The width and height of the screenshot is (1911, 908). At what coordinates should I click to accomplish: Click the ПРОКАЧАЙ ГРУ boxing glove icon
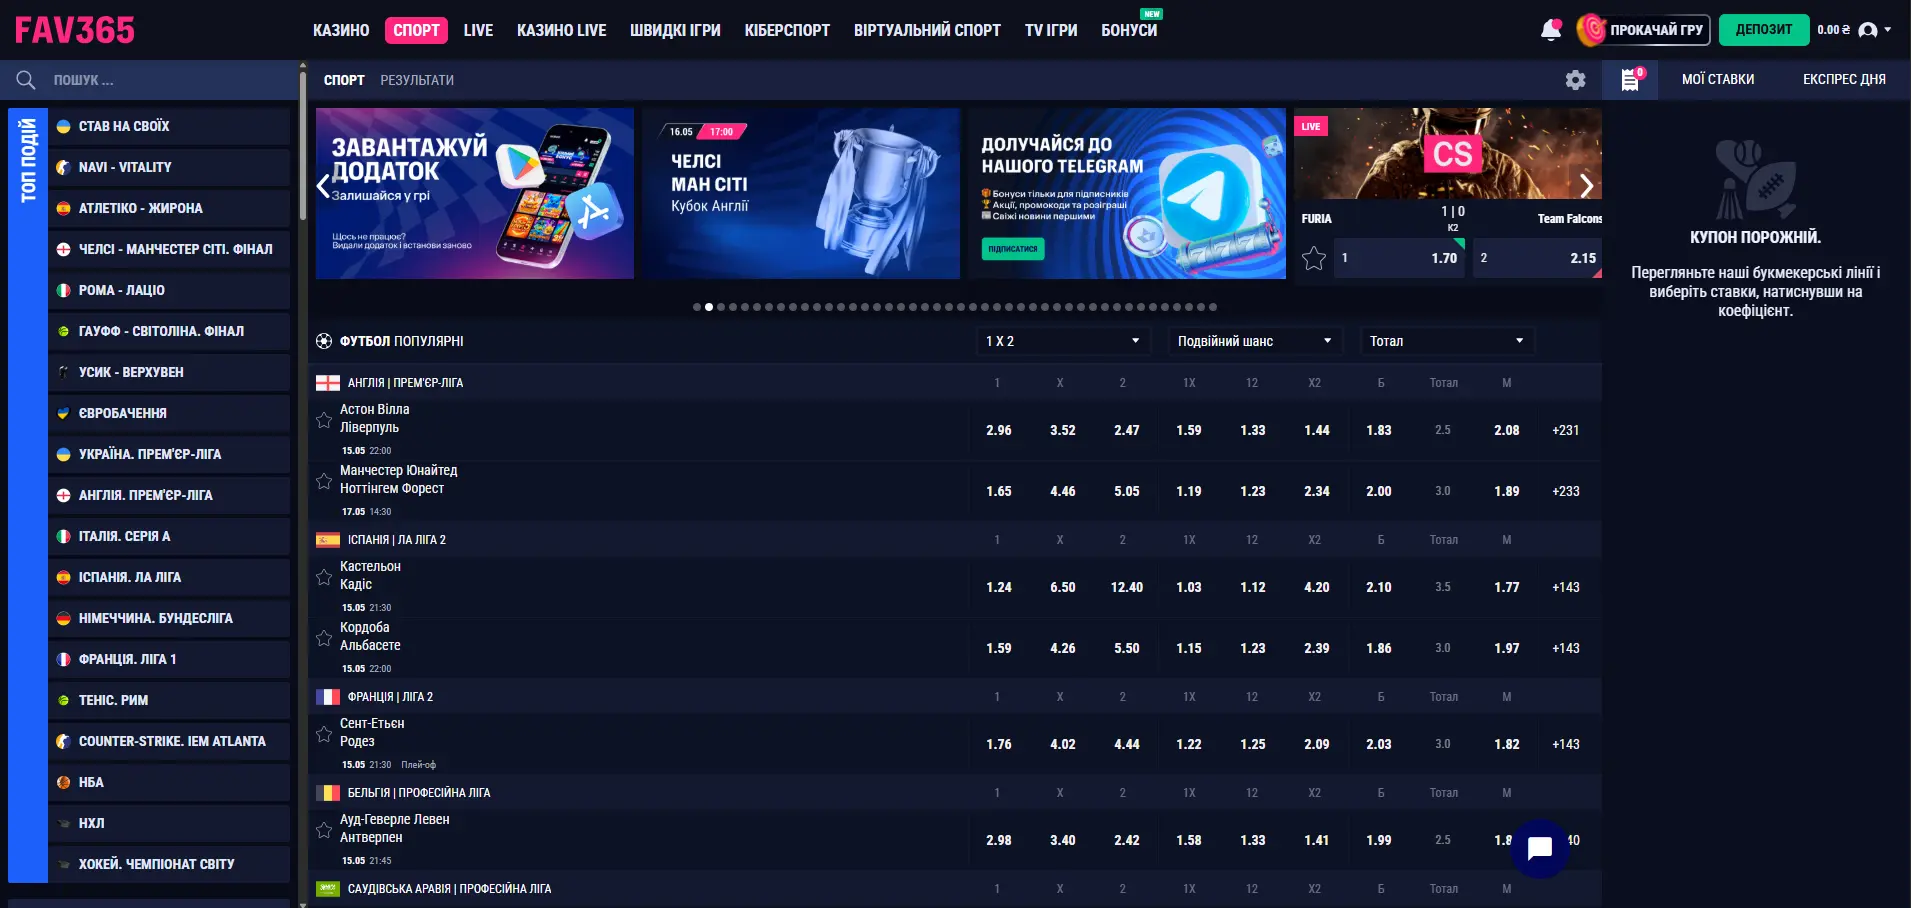click(x=1591, y=30)
